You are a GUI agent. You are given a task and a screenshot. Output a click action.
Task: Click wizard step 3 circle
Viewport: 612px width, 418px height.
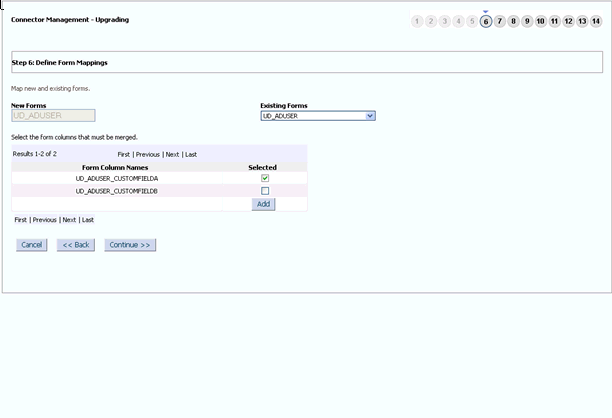coord(445,21)
